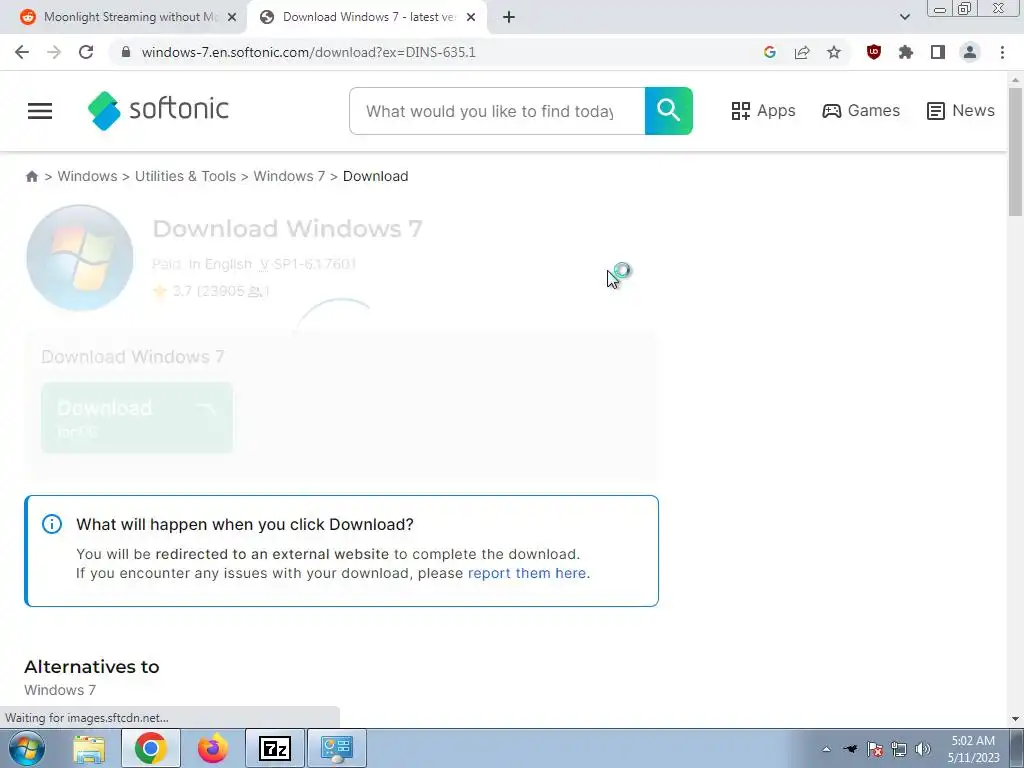
Task: Open Chrome's three-dot menu
Action: pyautogui.click(x=1002, y=52)
